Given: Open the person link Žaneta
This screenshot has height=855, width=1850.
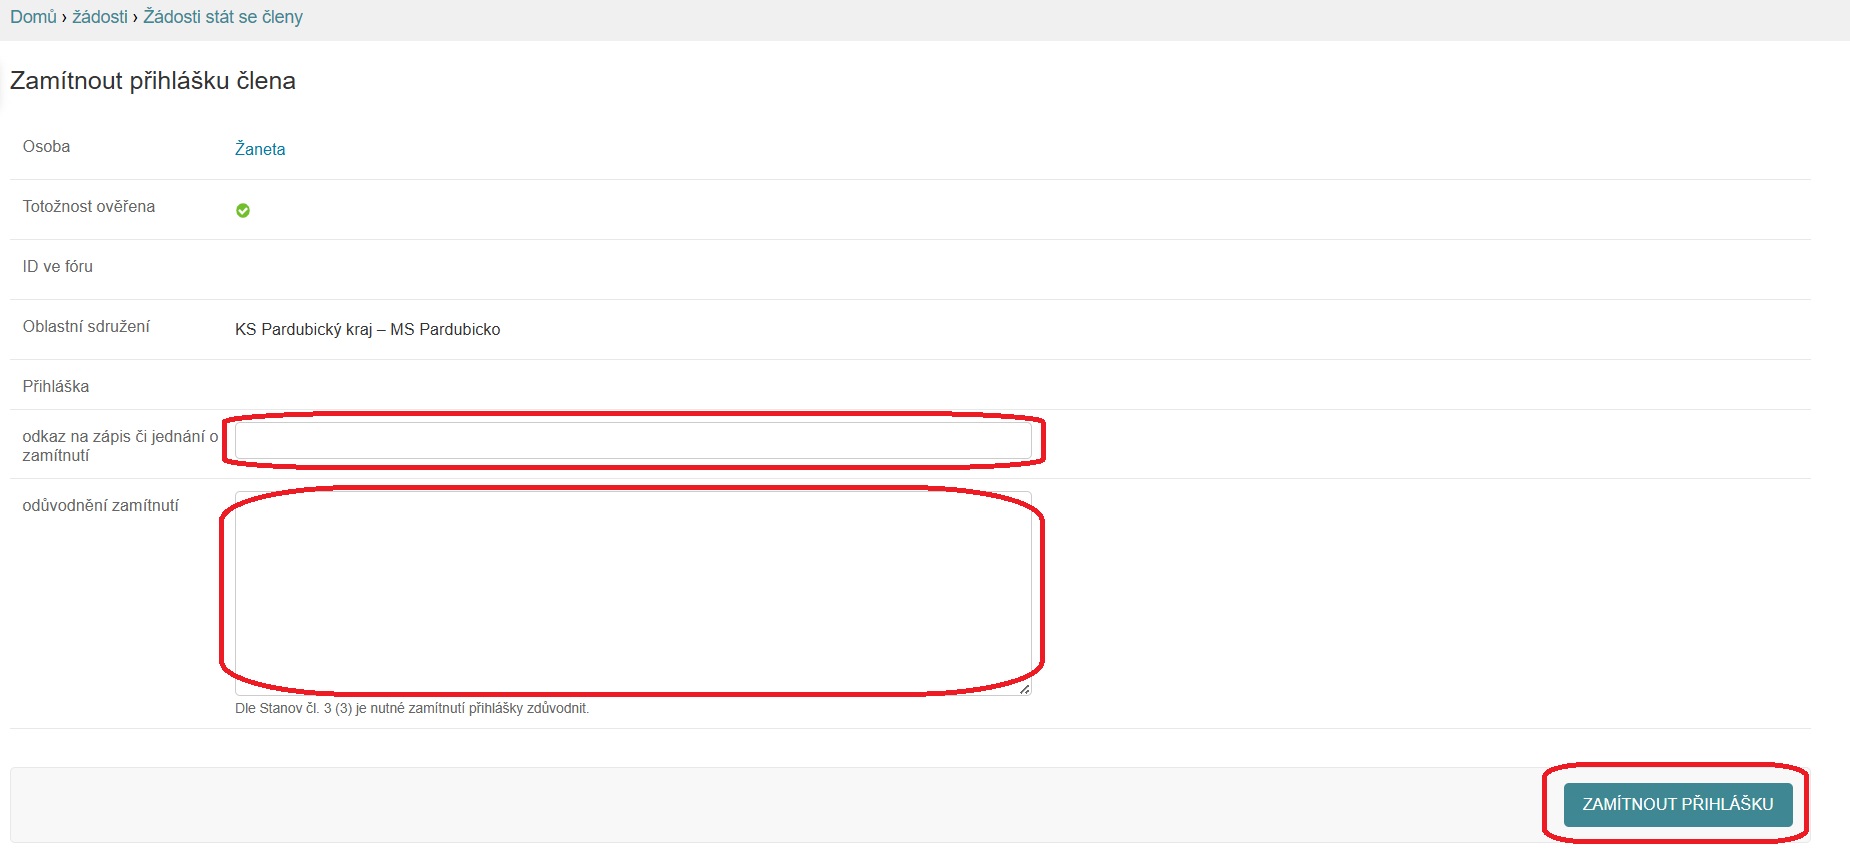Looking at the screenshot, I should click(x=260, y=149).
